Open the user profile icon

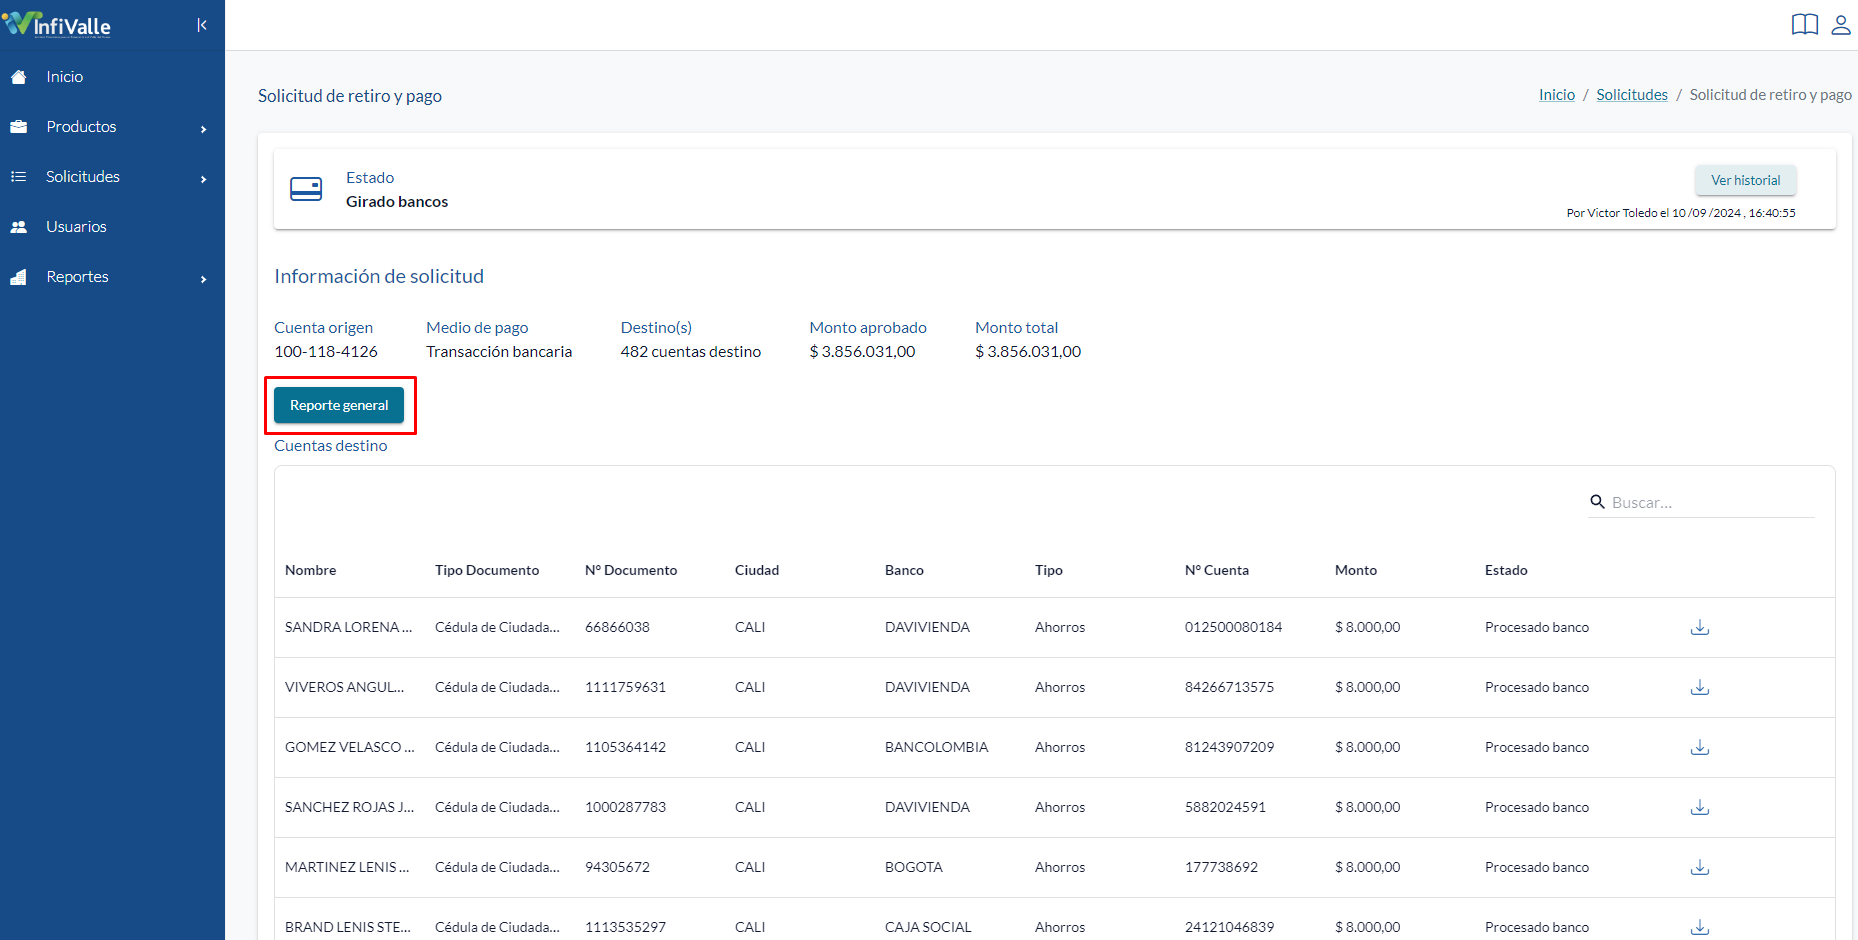[x=1841, y=24]
